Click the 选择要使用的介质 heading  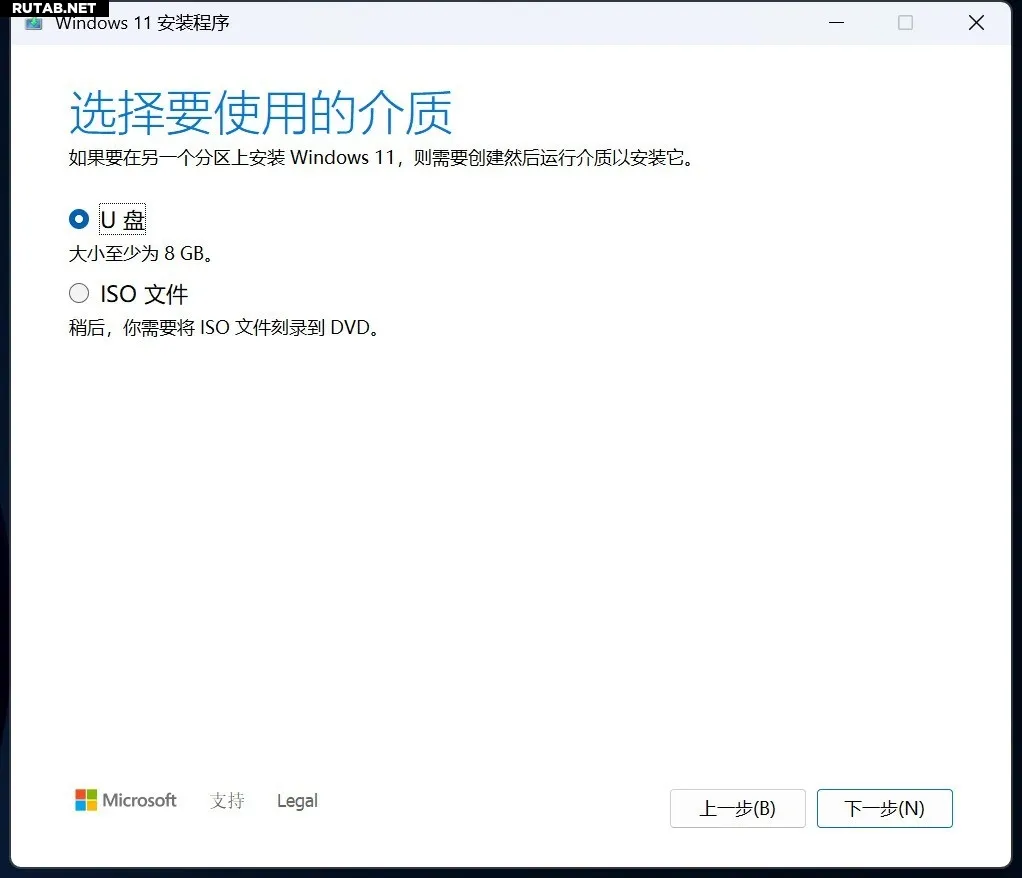[x=261, y=112]
